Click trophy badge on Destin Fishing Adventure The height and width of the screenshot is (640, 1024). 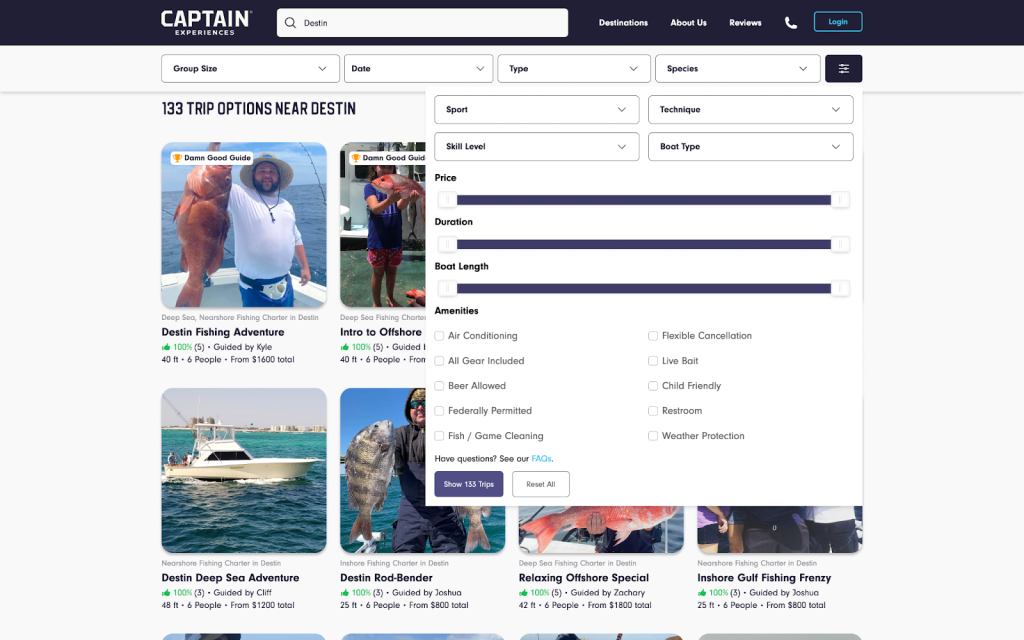tap(177, 158)
